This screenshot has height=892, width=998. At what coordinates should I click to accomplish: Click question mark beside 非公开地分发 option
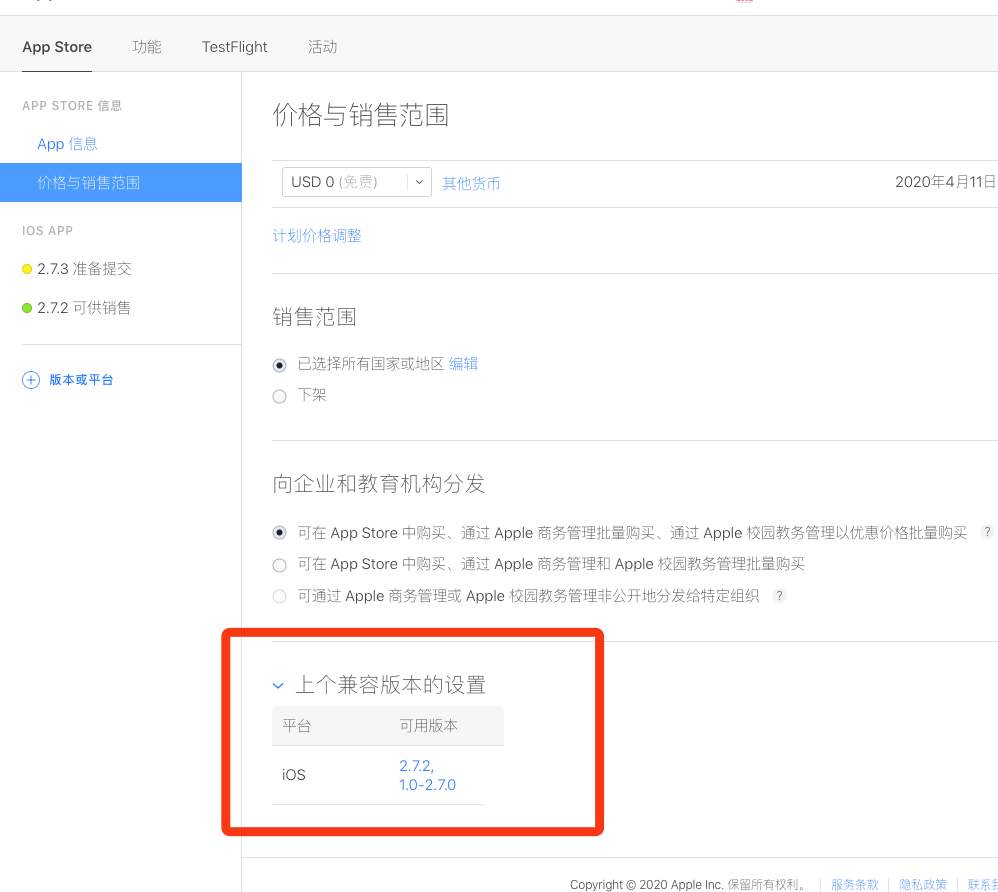coord(779,595)
